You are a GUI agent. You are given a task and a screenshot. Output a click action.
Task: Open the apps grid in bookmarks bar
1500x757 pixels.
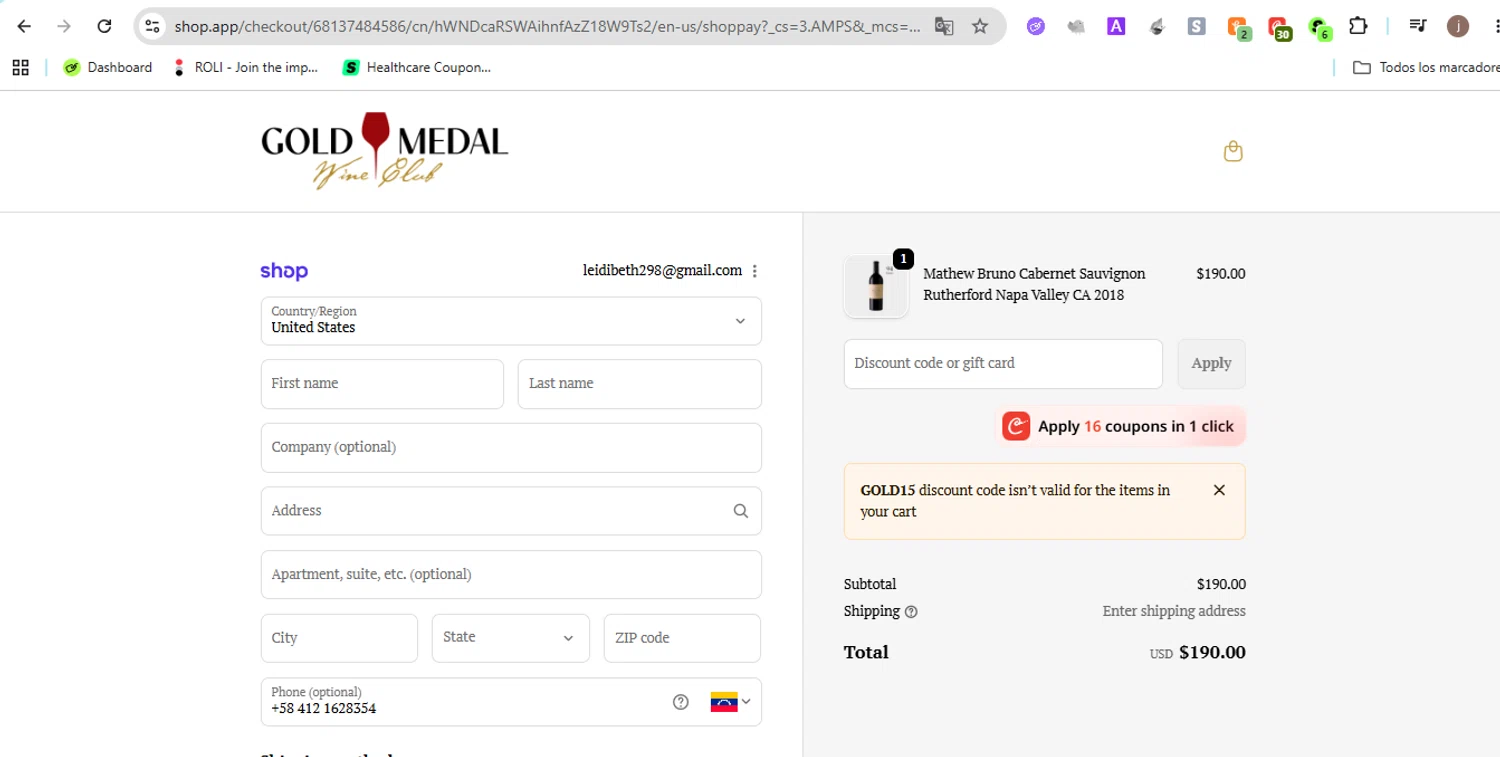(20, 67)
